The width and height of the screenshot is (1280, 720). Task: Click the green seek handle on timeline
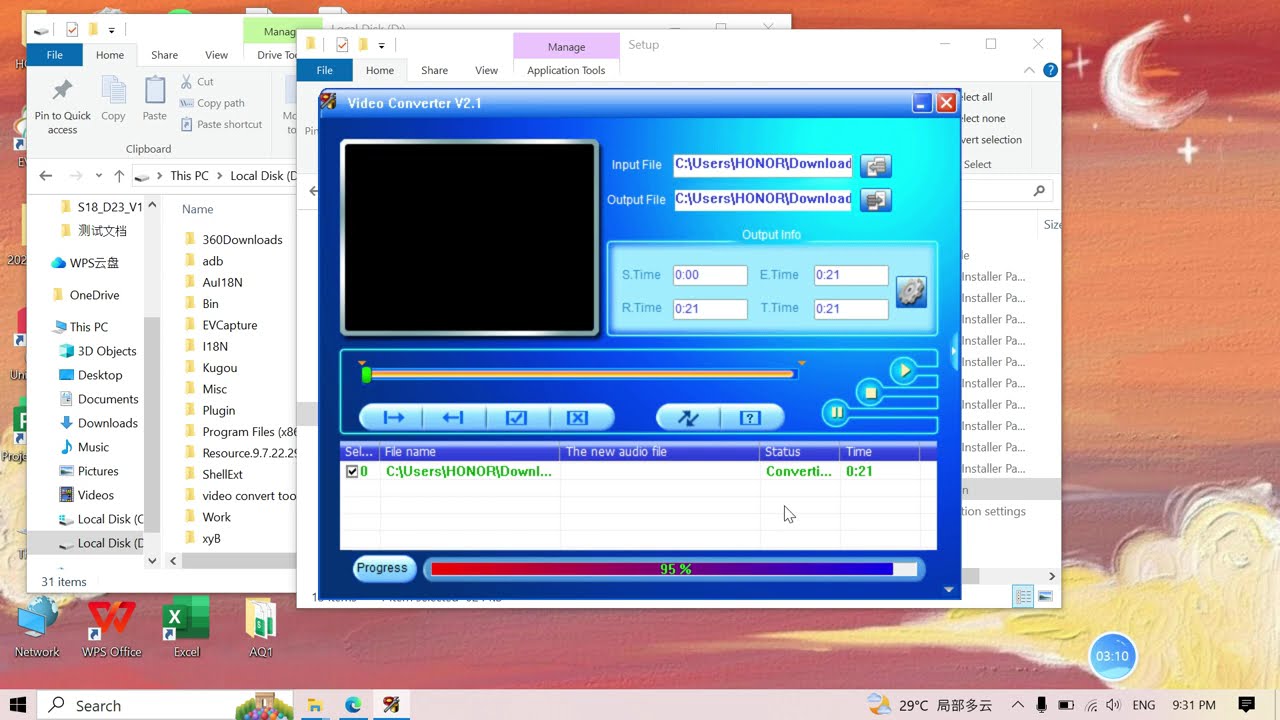pyautogui.click(x=367, y=375)
